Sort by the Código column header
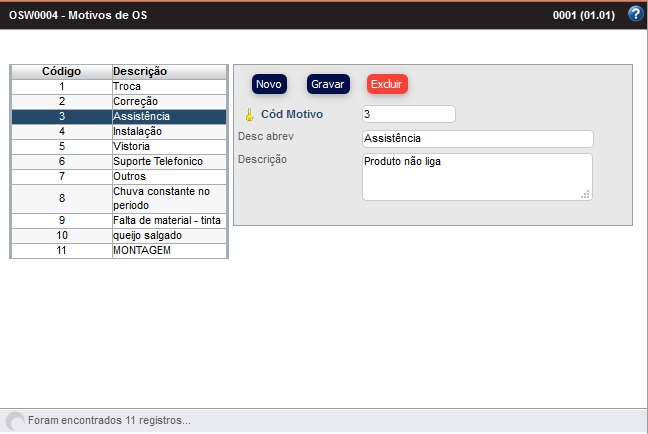 click(61, 72)
